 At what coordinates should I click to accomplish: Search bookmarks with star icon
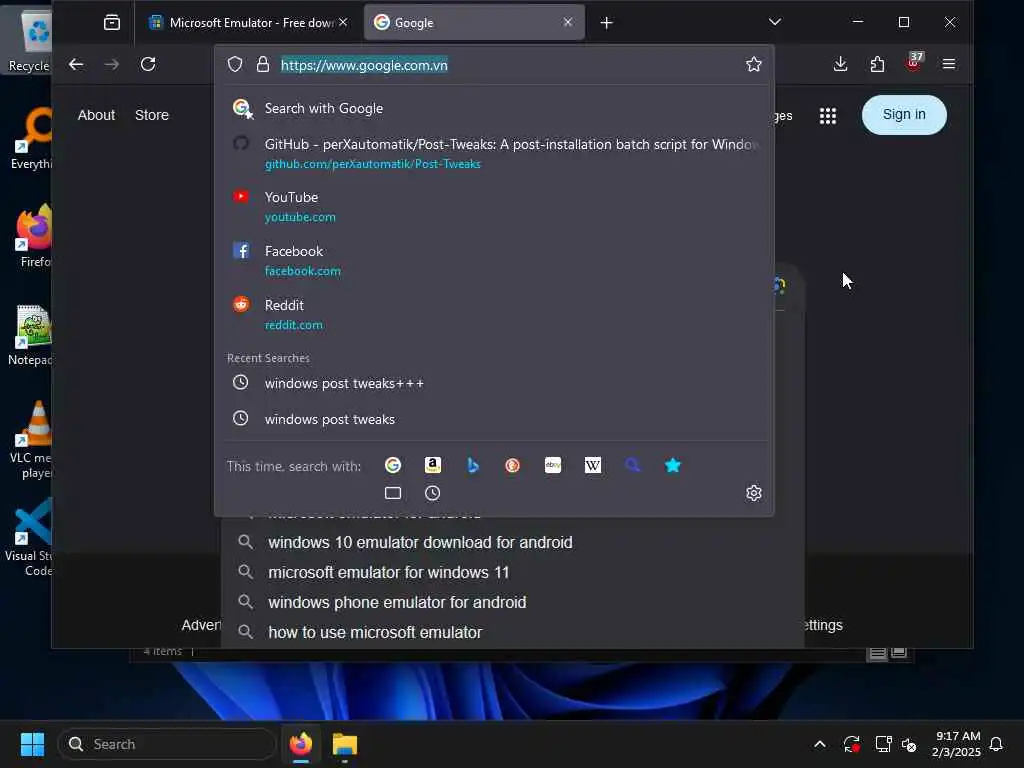pyautogui.click(x=673, y=465)
